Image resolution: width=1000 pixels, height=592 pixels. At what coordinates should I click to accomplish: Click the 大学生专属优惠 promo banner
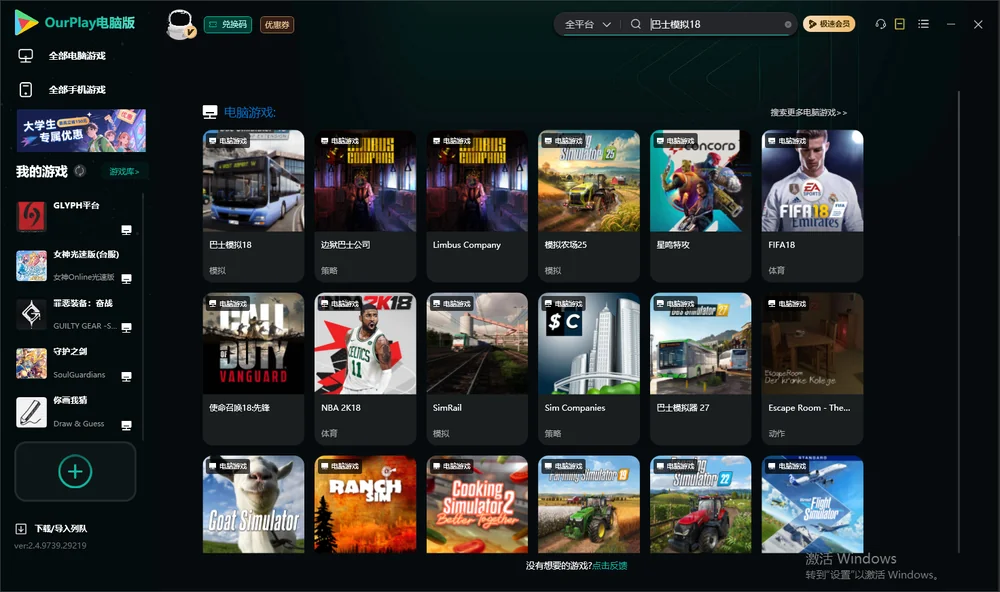[x=81, y=131]
